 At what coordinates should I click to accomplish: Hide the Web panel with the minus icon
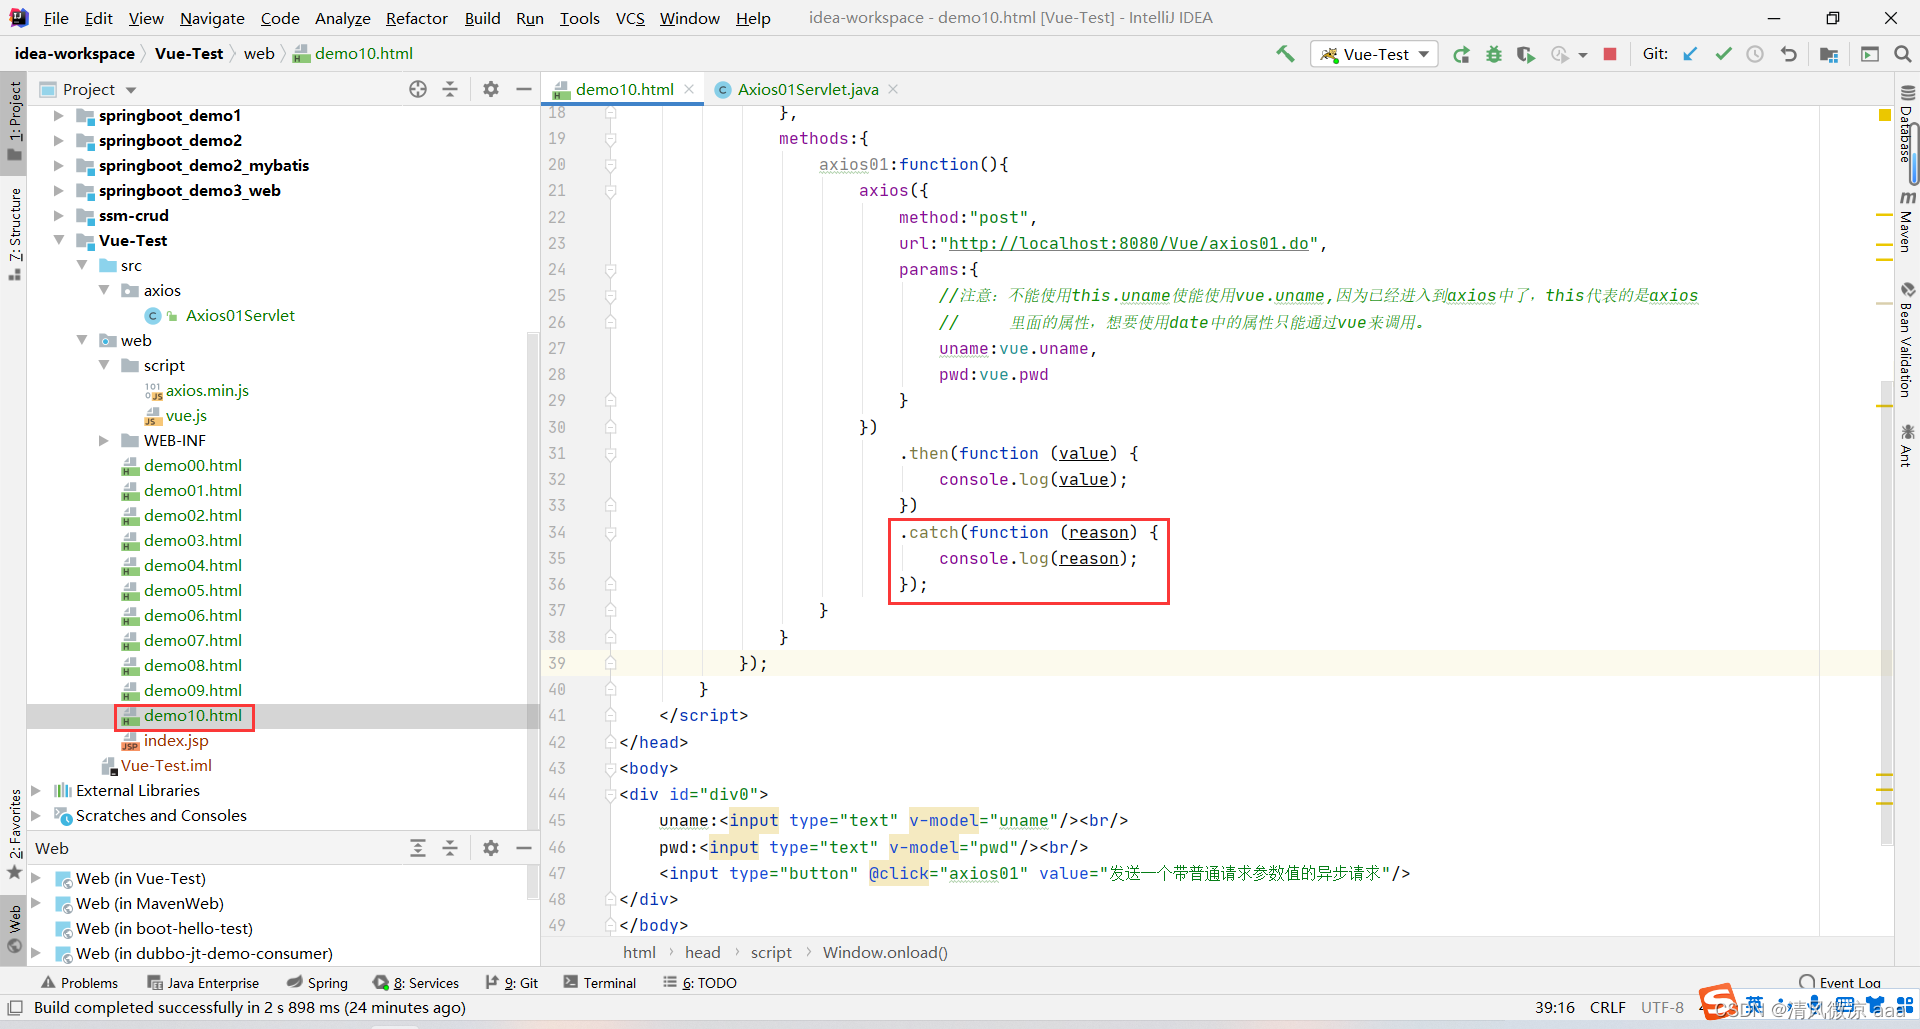523,848
